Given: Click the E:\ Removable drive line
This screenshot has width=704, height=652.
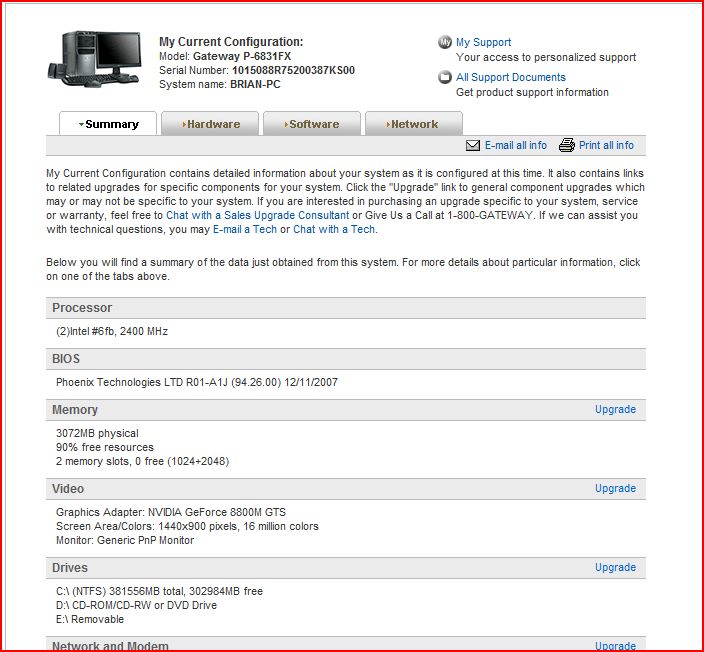Looking at the screenshot, I should point(90,619).
